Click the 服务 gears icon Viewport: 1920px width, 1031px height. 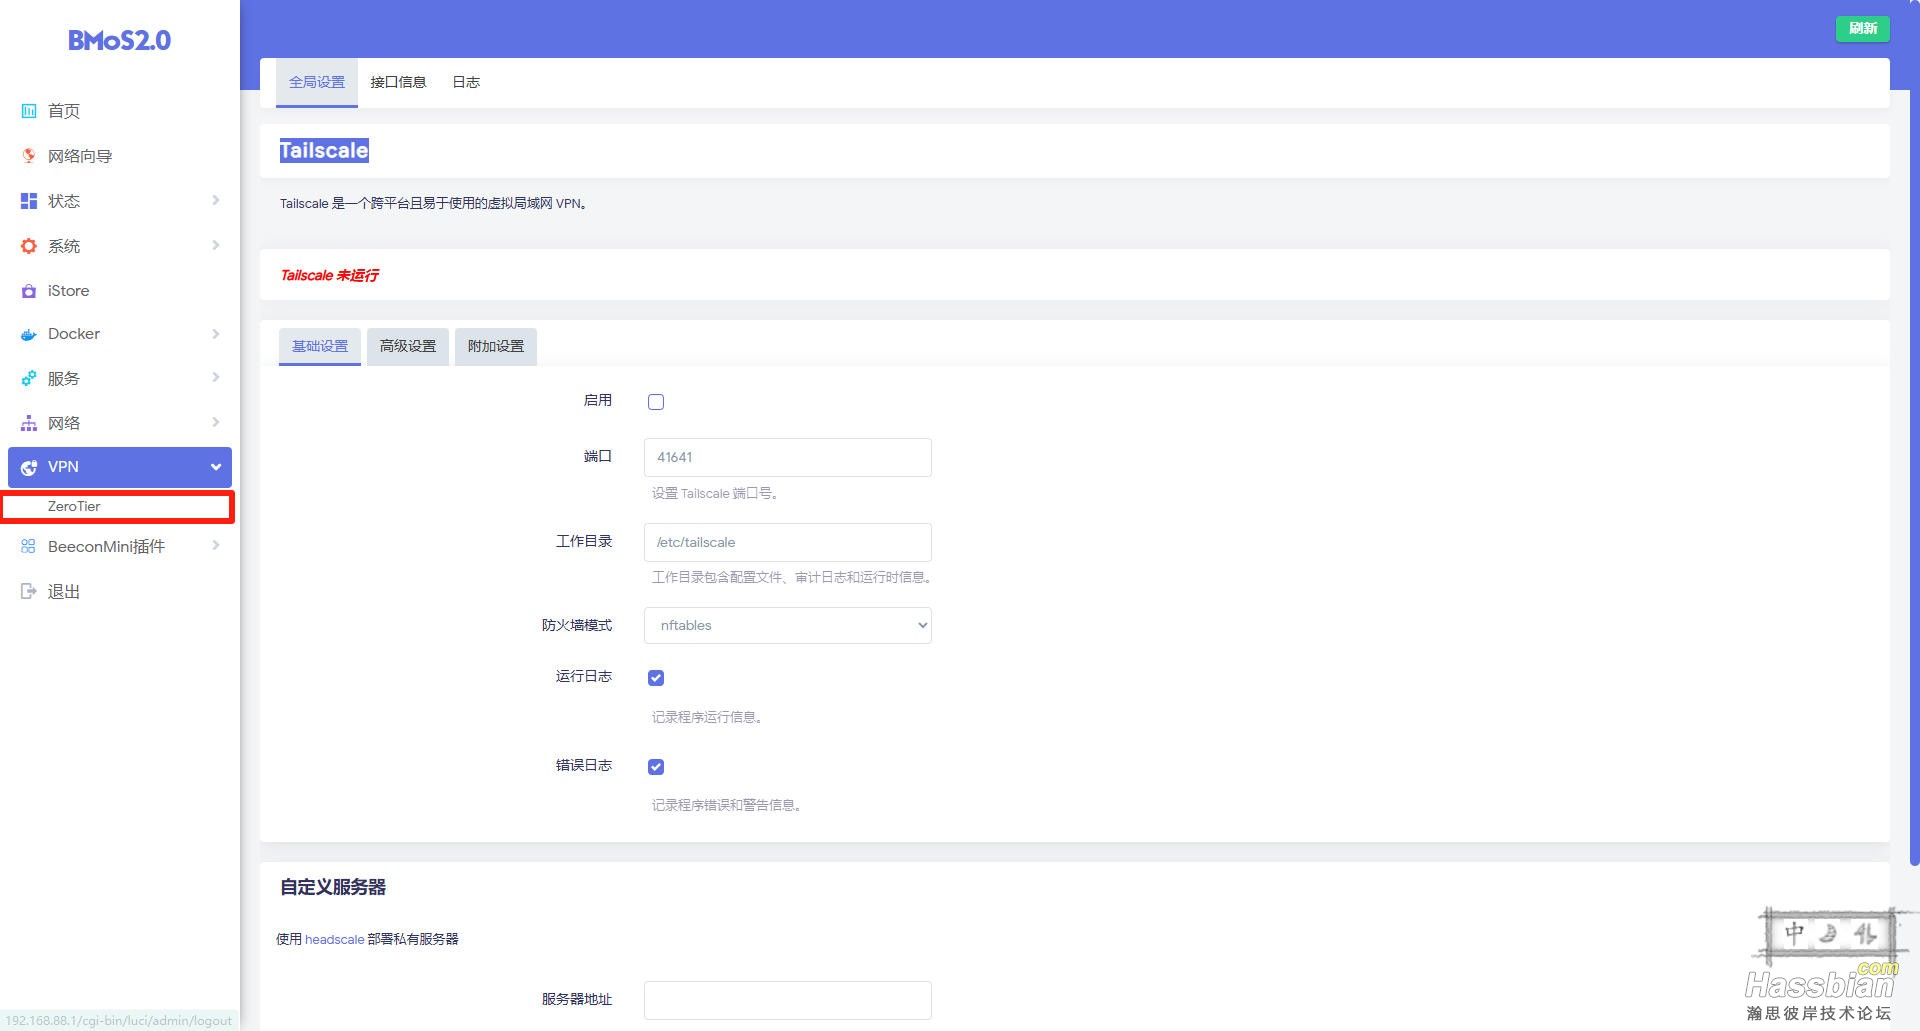pos(29,378)
